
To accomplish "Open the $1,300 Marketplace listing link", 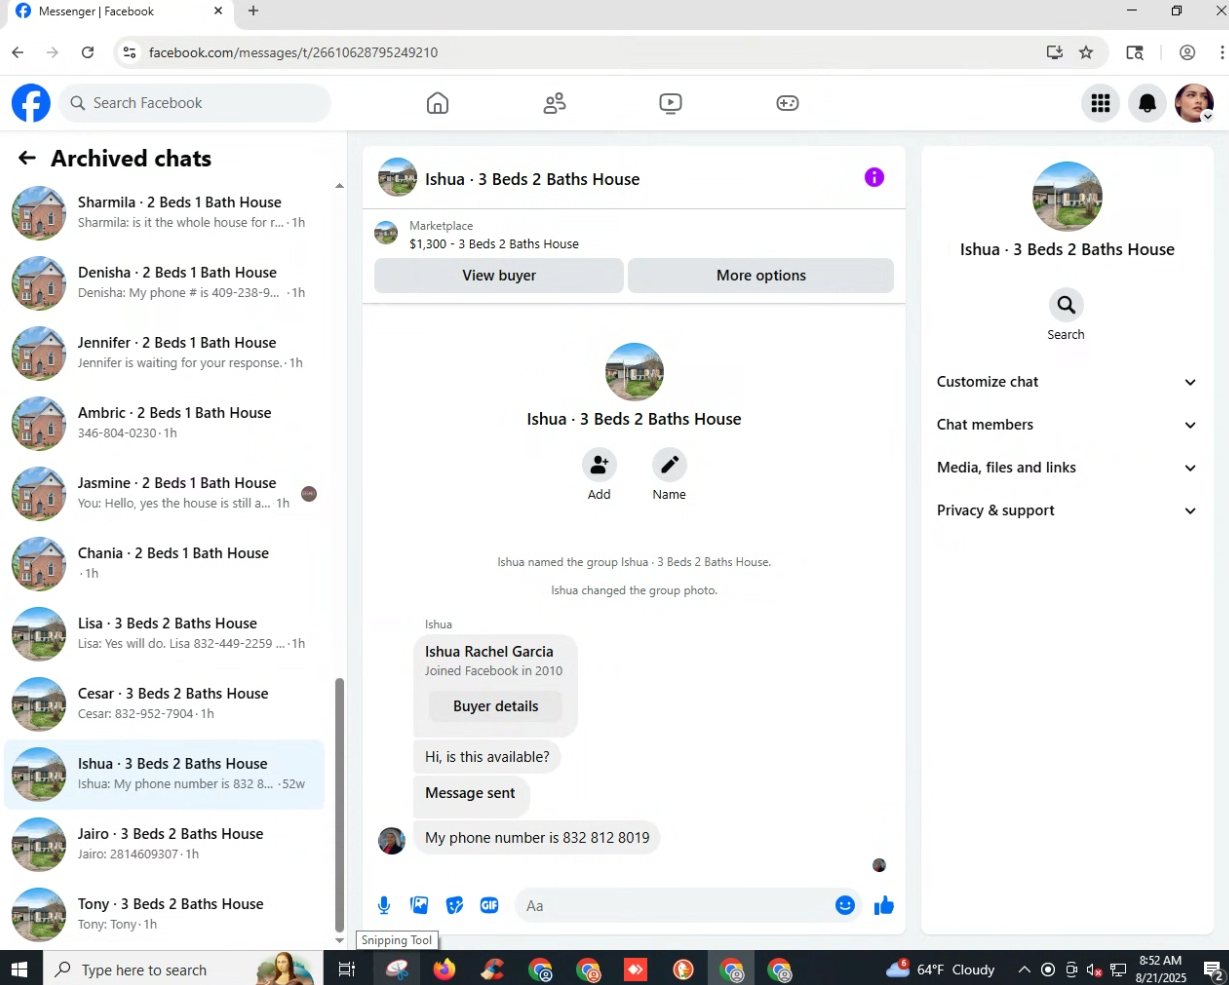I will (494, 244).
